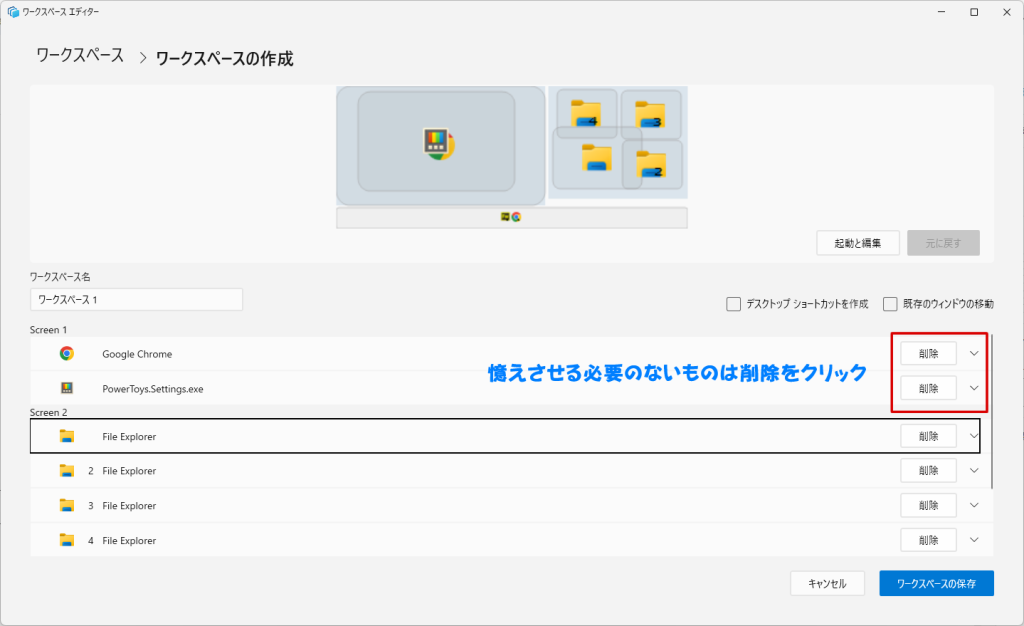Click the first File Explorer folder icon

(x=67, y=436)
